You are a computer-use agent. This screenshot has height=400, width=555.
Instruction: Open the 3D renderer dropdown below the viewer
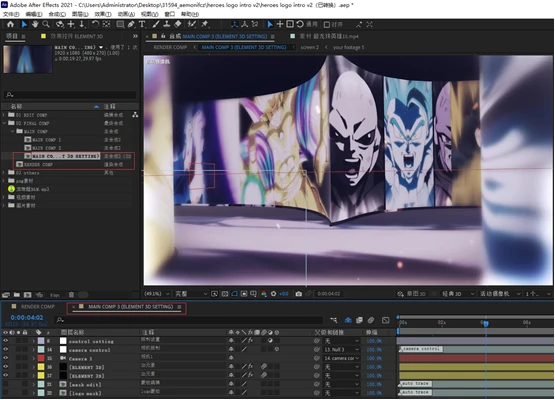pyautogui.click(x=458, y=294)
